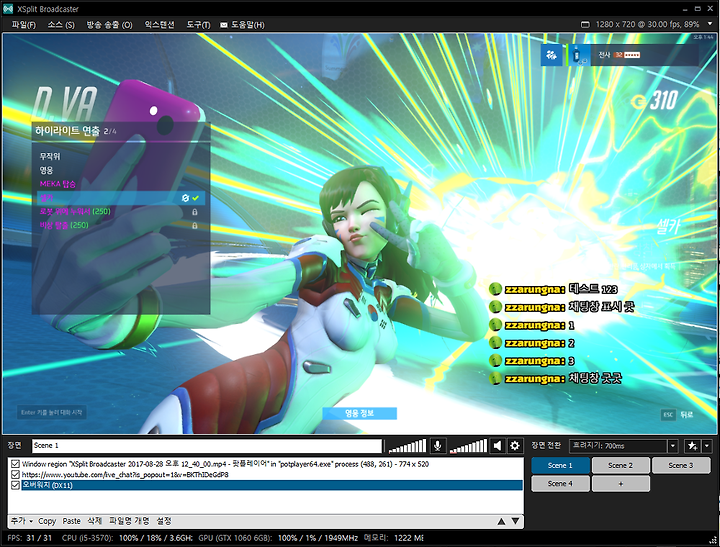This screenshot has width=720, height=547.
Task: Adjust the speaker volume level bar
Action: (x=468, y=446)
